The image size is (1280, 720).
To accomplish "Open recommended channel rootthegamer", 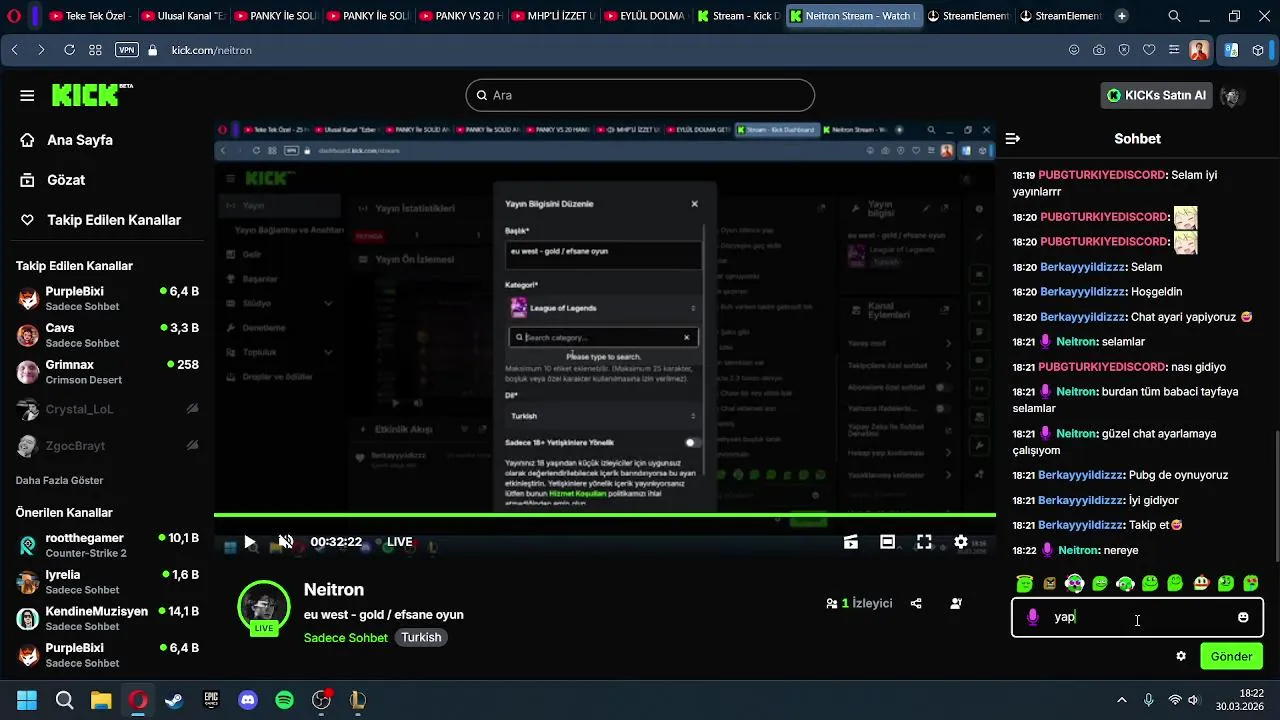I will click(109, 545).
